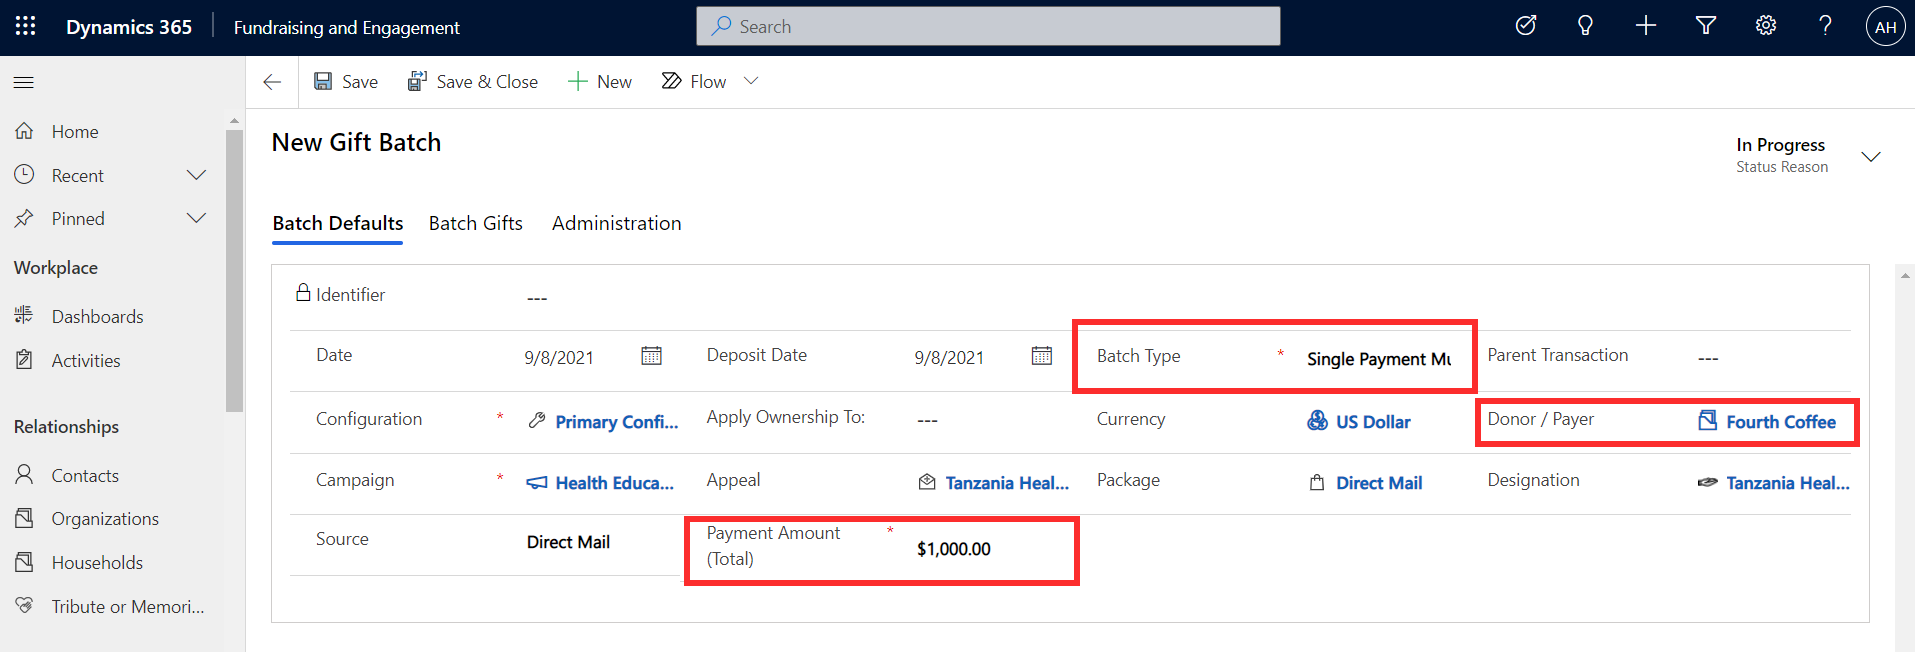The width and height of the screenshot is (1915, 652).
Task: Open the lightbulb assistant icon
Action: point(1586,26)
